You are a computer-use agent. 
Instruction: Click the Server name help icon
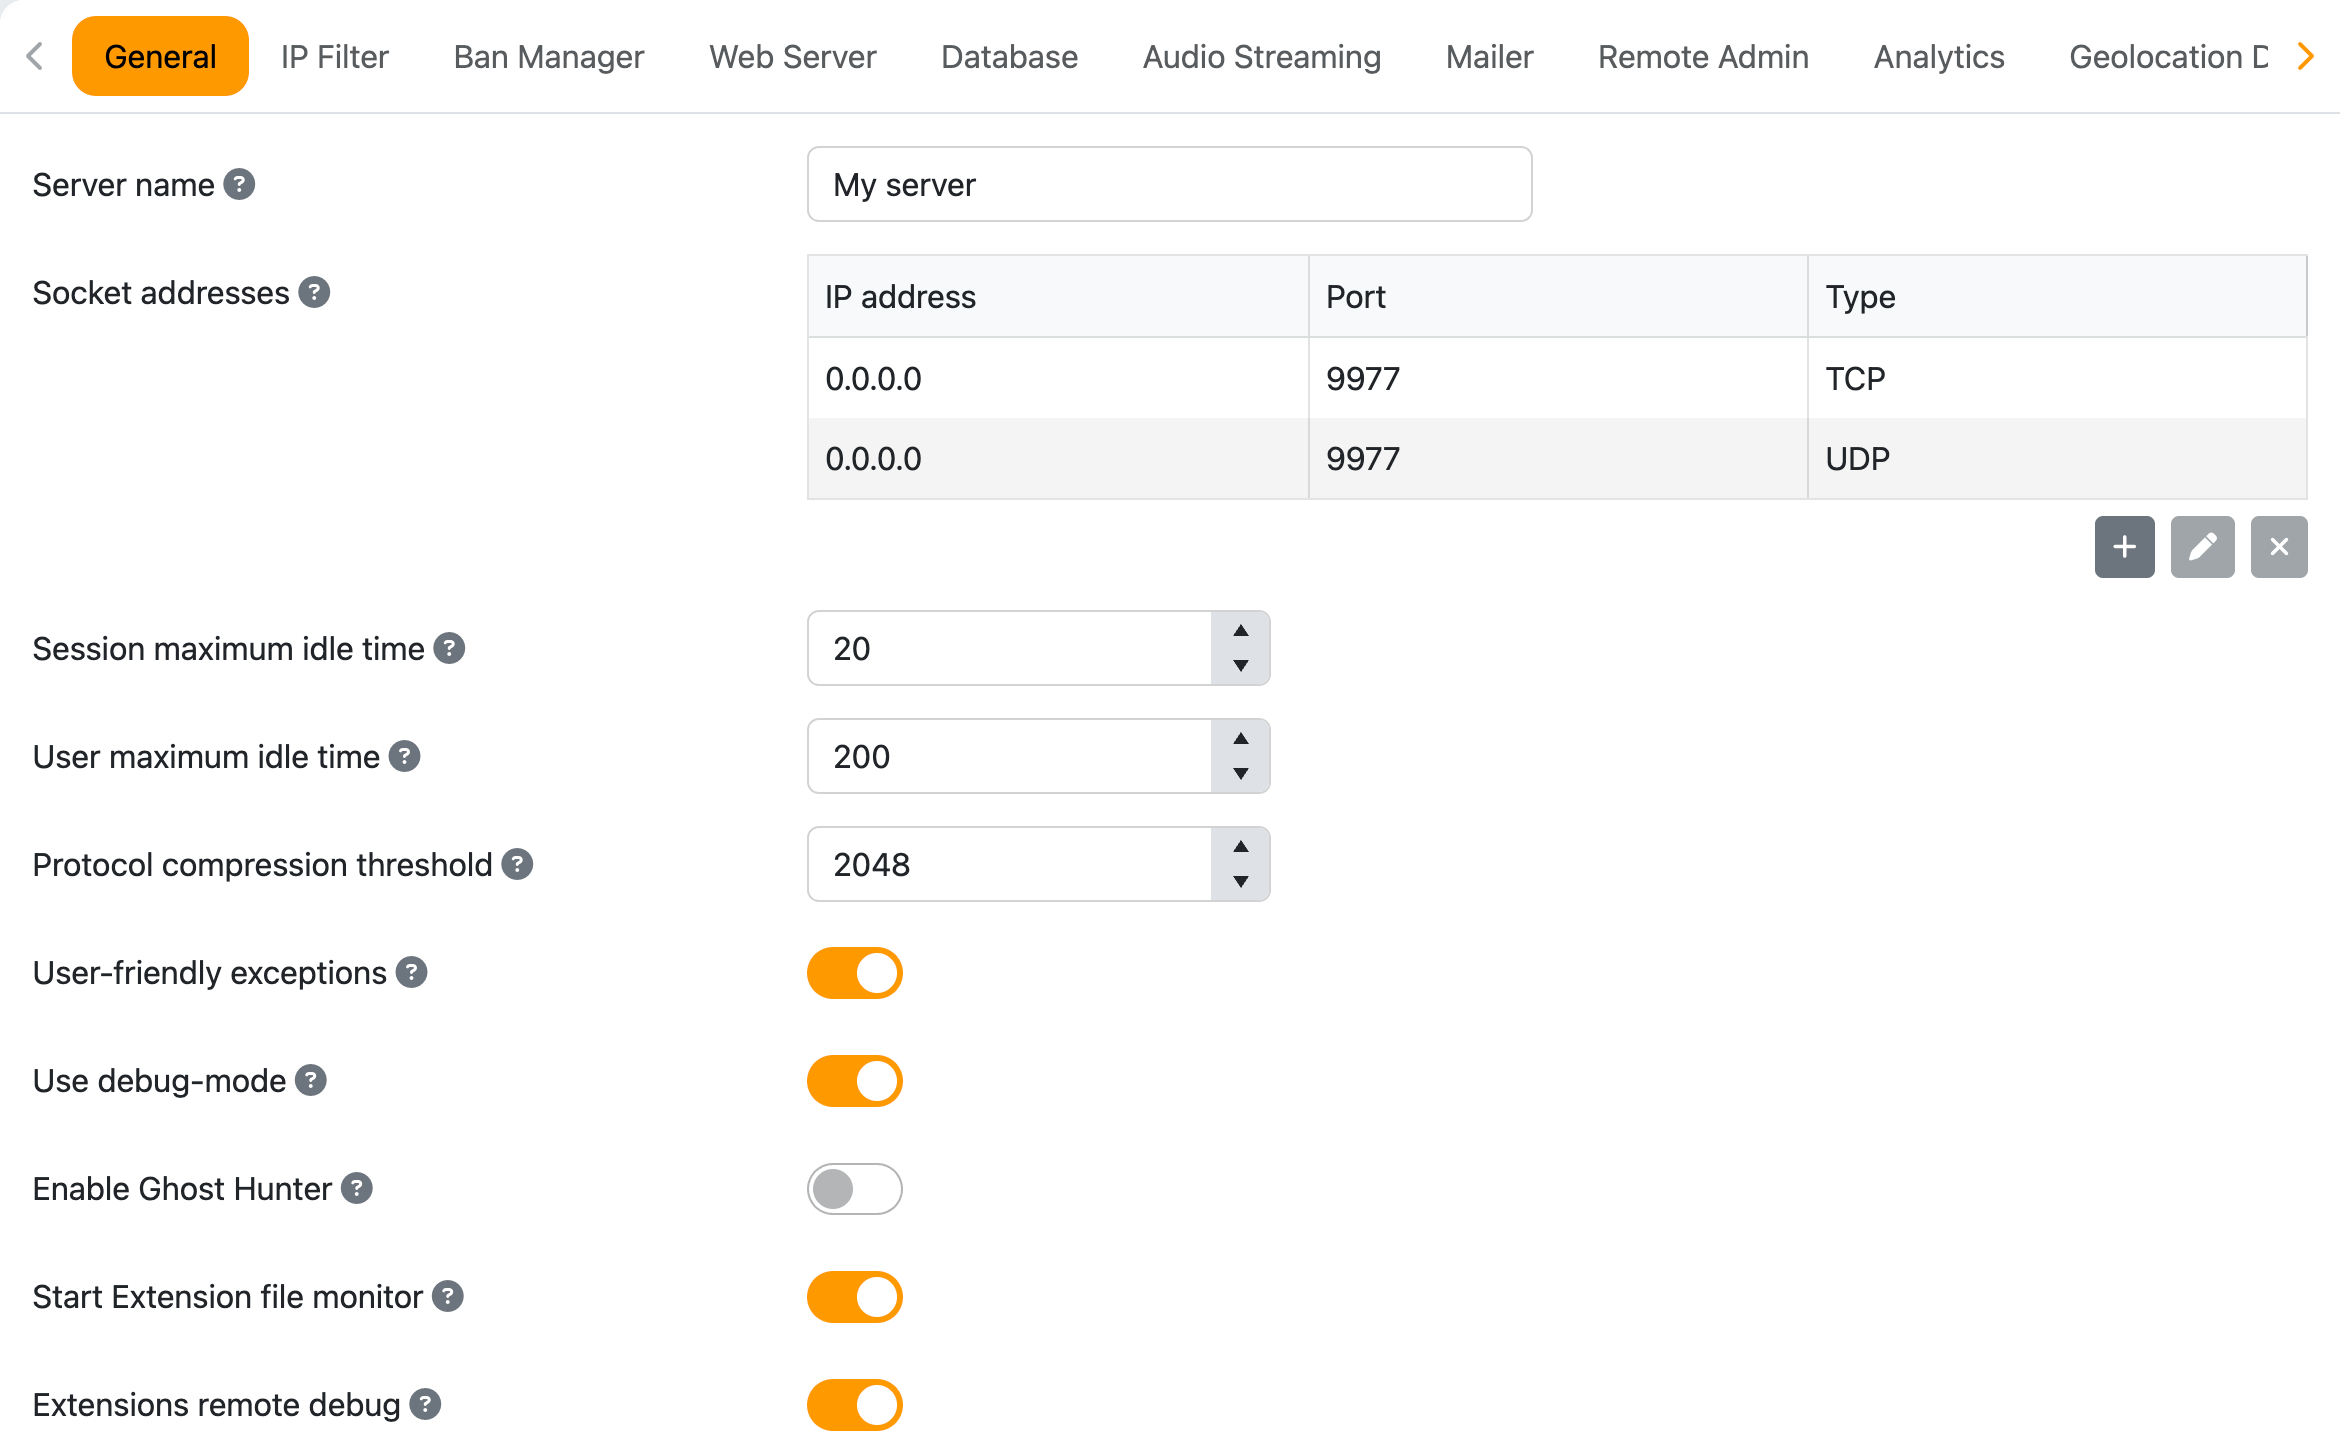tap(239, 184)
